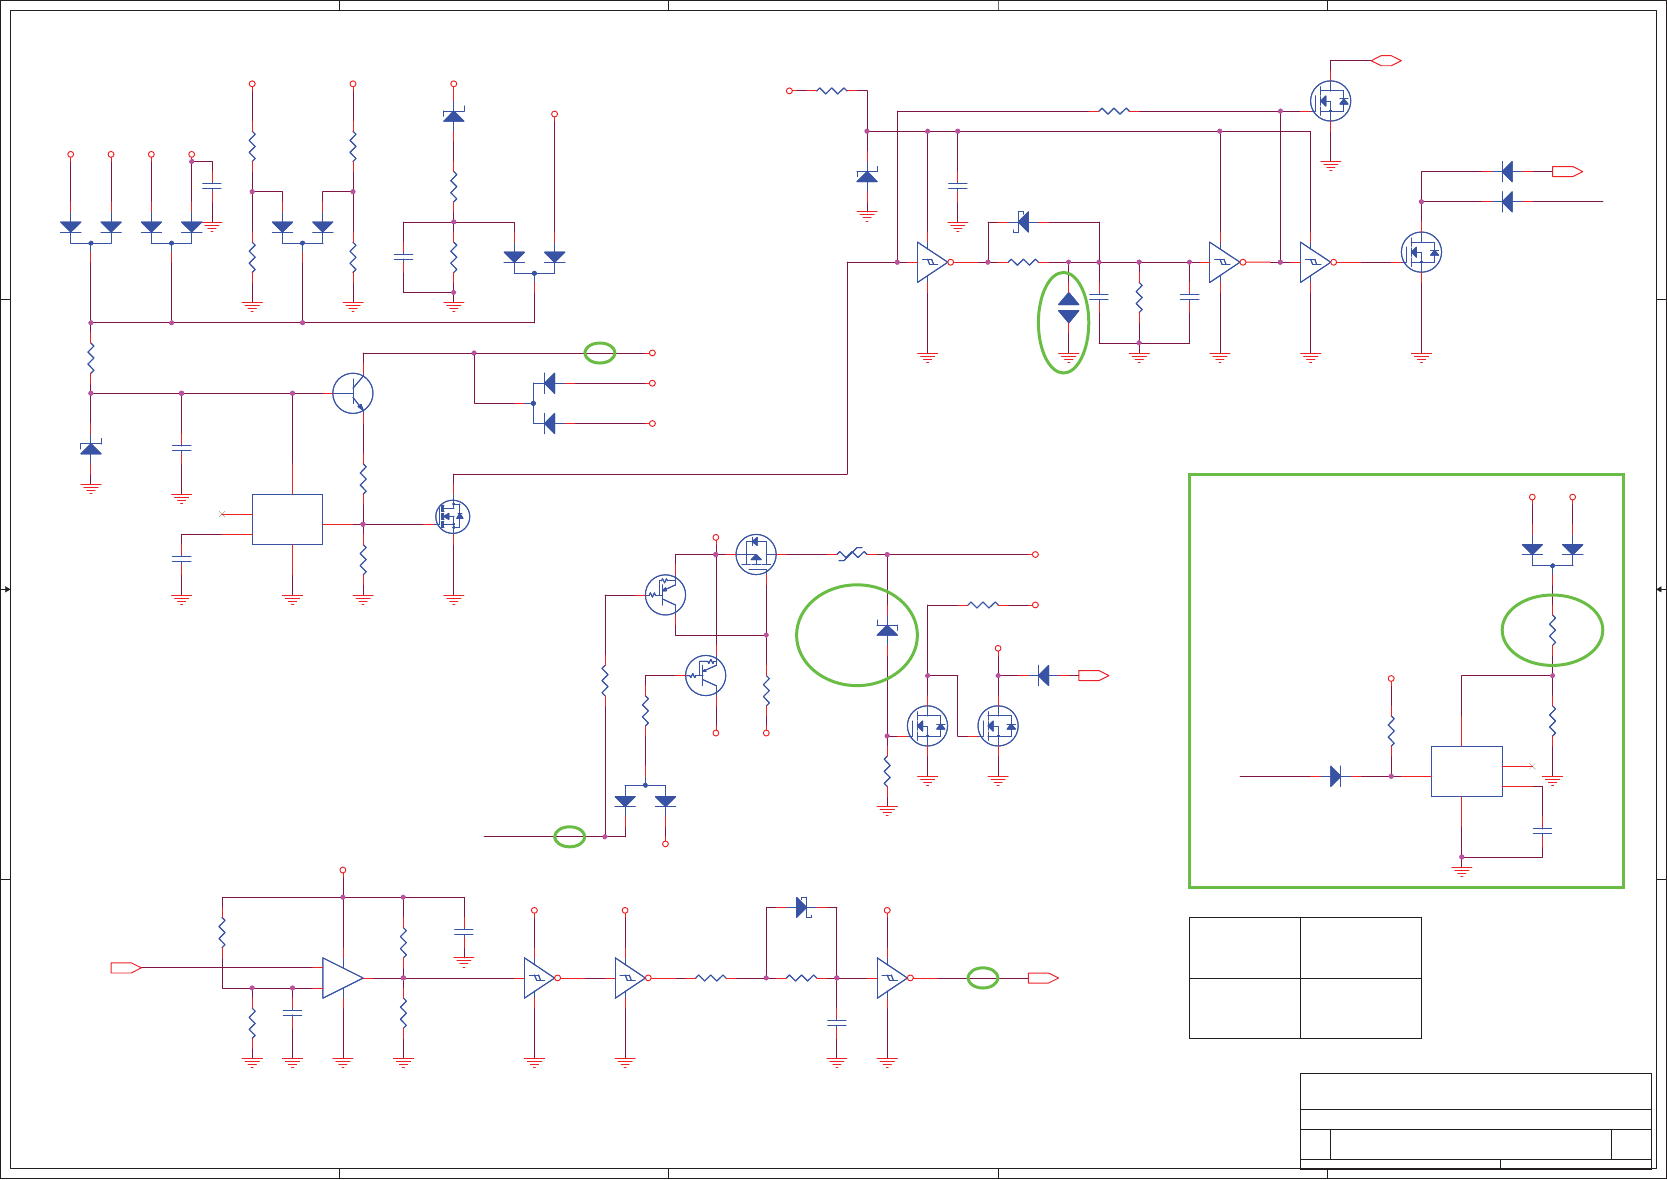Viewport: 1667px width, 1180px height.
Task: Select the MOSFET in the top-right corner
Action: pos(1330,101)
